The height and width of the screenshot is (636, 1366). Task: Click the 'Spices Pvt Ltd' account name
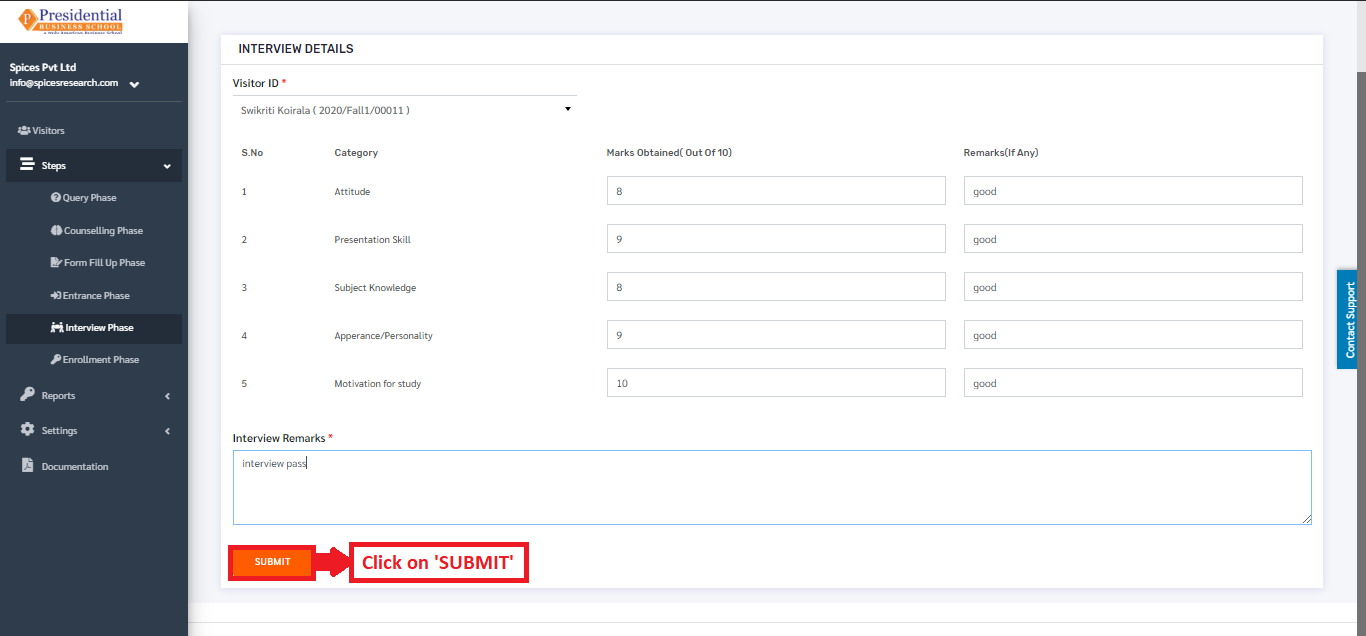pos(43,68)
